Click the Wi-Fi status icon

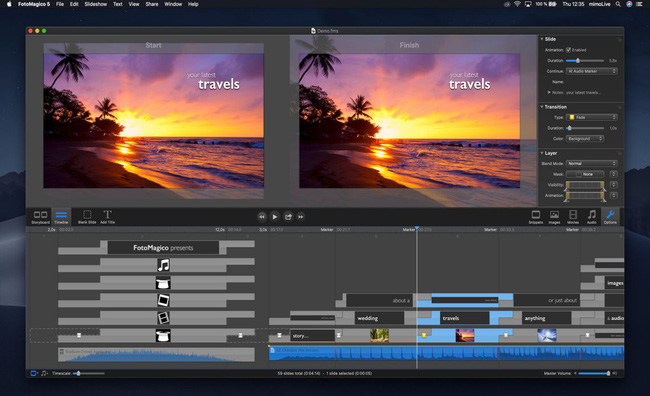tap(517, 4)
